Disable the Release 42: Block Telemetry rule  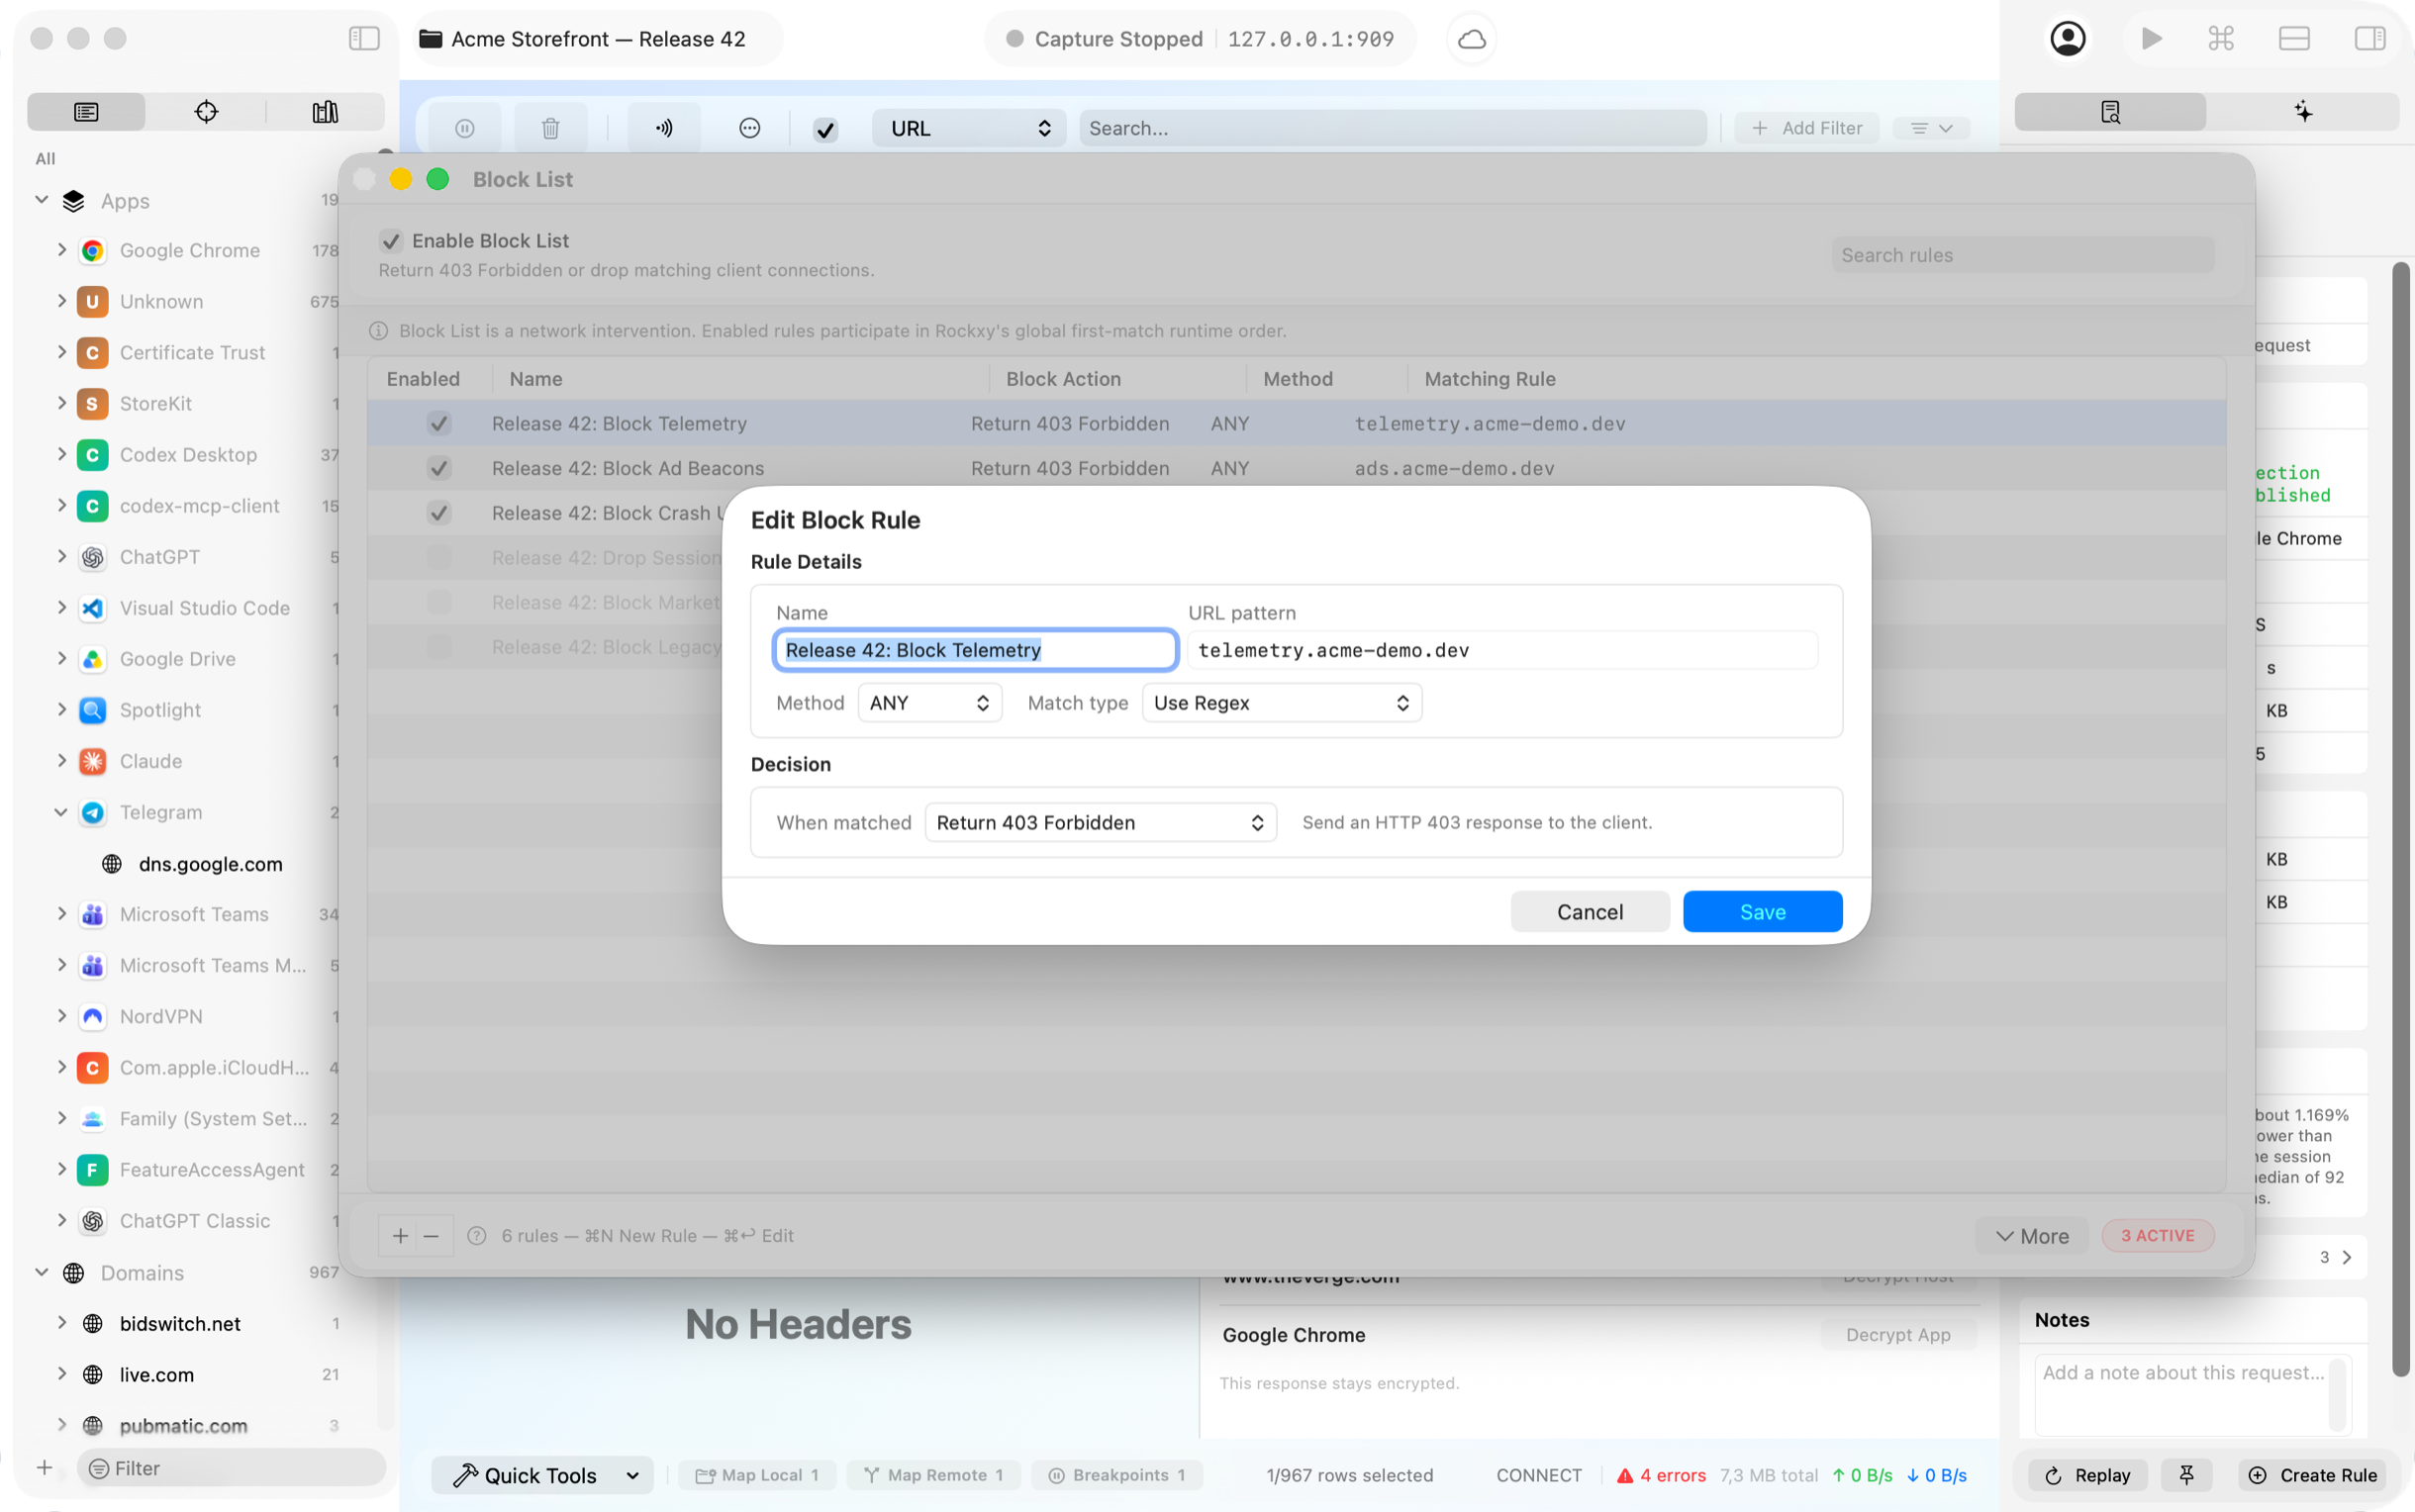439,424
